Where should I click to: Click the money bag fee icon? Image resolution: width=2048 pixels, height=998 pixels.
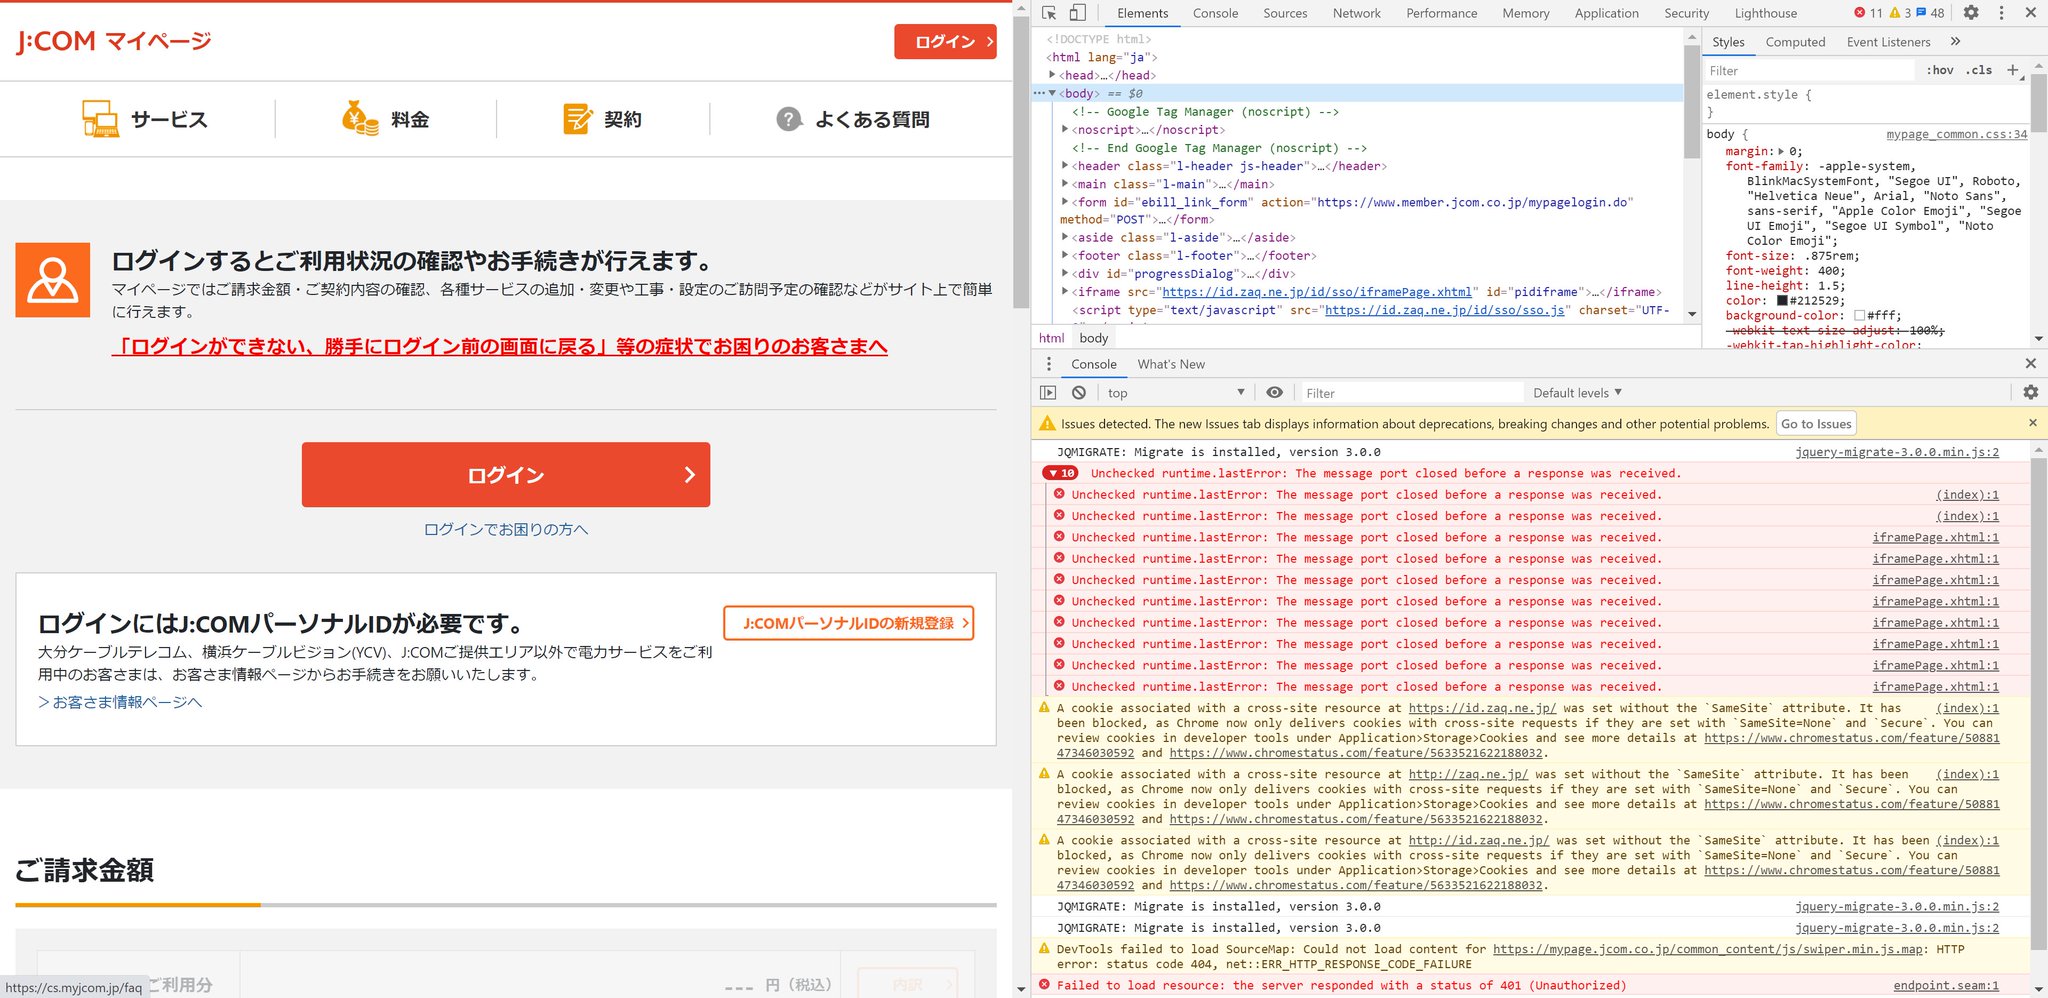point(360,119)
